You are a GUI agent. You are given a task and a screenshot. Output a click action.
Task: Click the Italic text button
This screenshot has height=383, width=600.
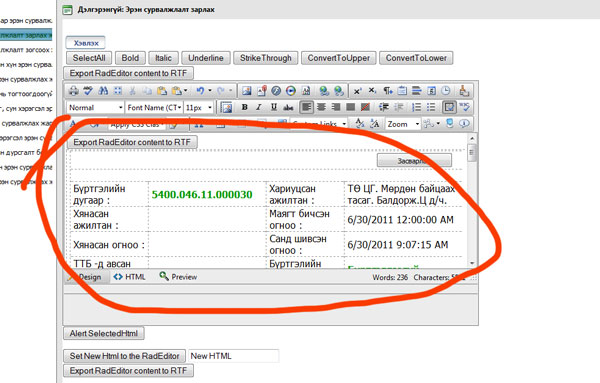coord(163,58)
